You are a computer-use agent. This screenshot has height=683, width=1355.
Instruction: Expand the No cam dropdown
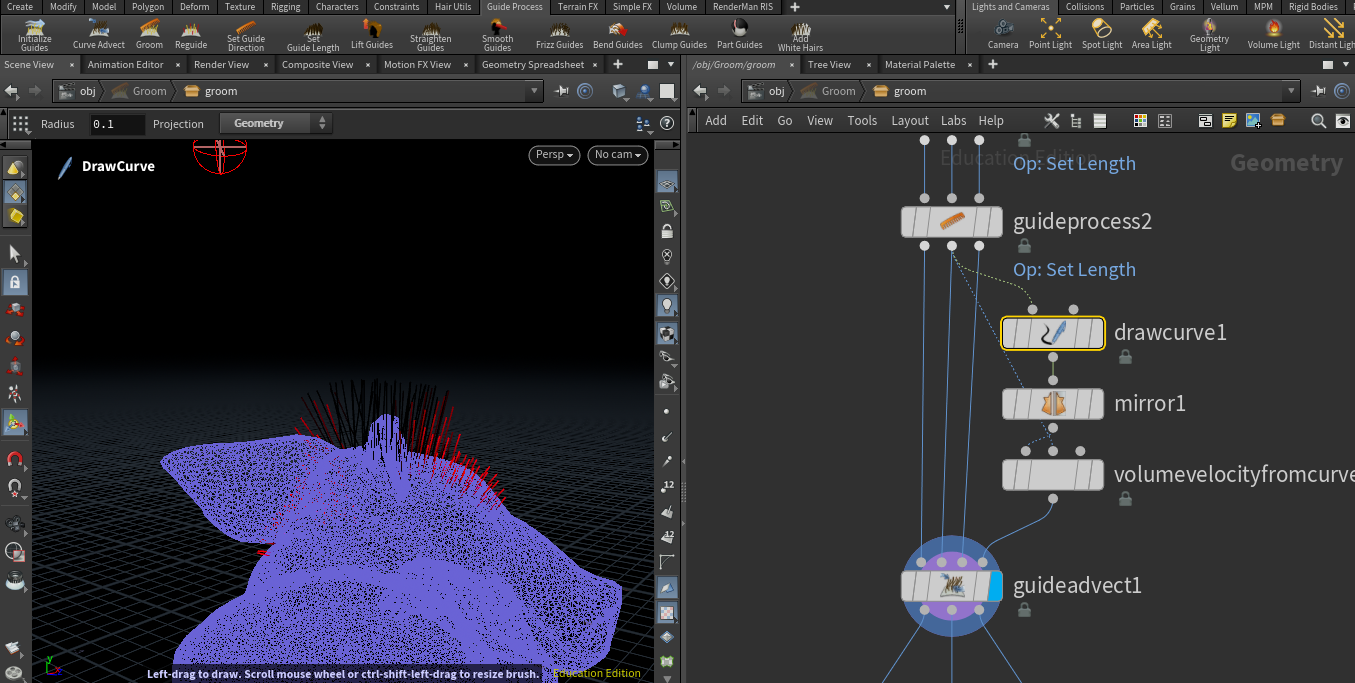coord(618,155)
